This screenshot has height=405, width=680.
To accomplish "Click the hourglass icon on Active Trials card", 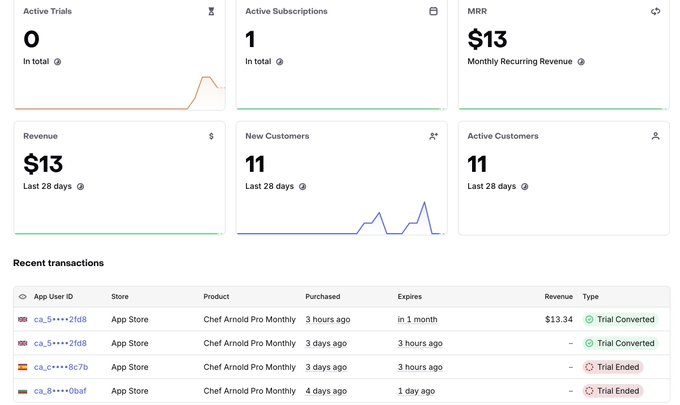I will coord(211,11).
